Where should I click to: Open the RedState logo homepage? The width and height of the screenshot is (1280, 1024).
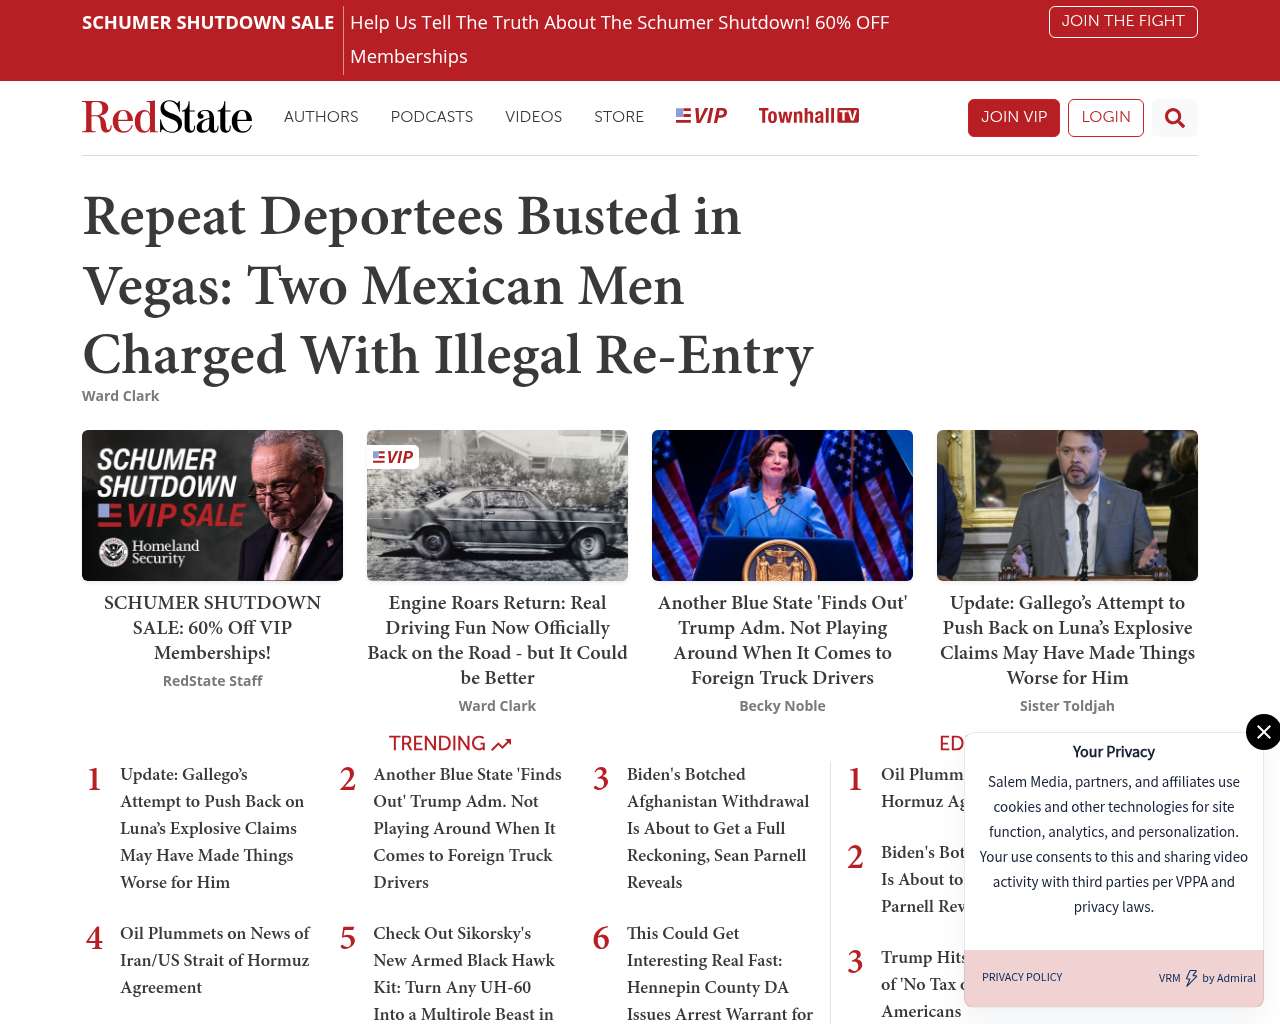point(167,117)
